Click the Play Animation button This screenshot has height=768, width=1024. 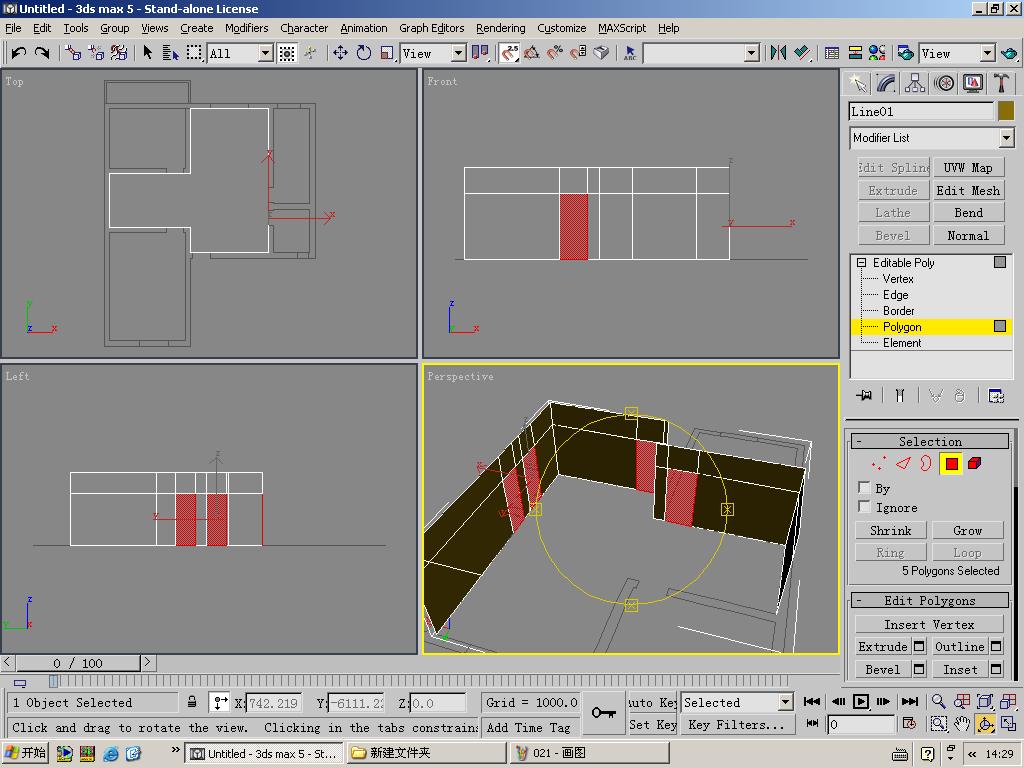[861, 701]
